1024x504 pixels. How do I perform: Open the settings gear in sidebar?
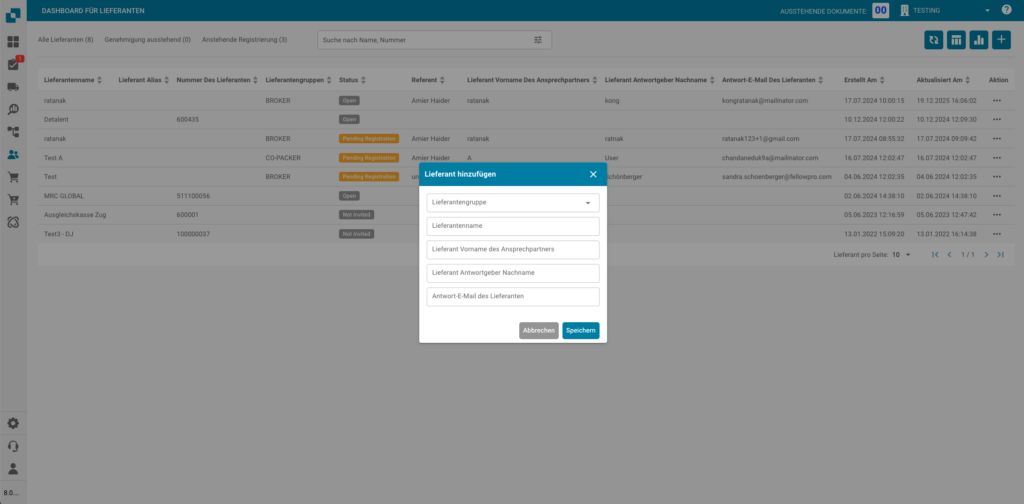[13, 423]
